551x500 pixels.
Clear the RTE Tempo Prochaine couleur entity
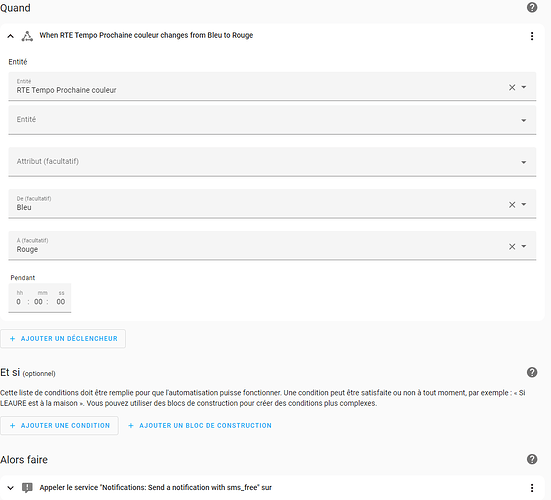click(x=512, y=87)
